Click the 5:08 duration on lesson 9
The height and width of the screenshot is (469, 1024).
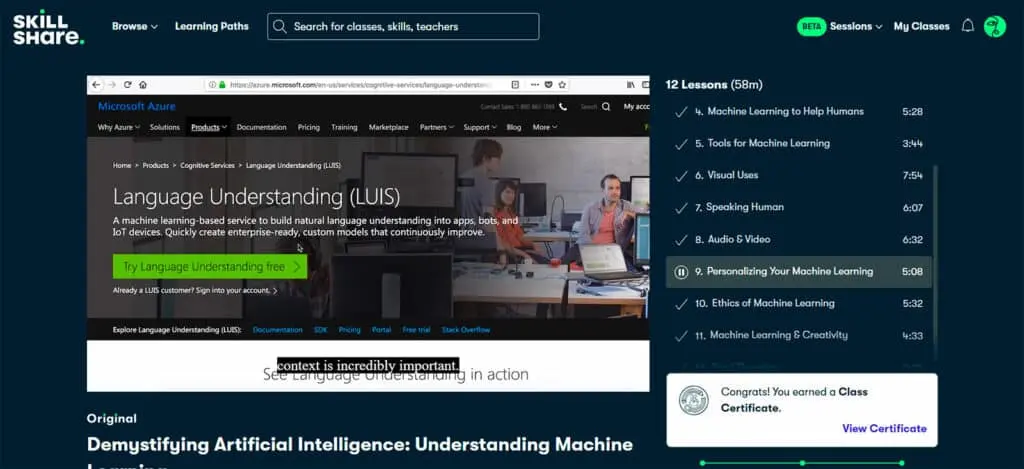point(912,272)
